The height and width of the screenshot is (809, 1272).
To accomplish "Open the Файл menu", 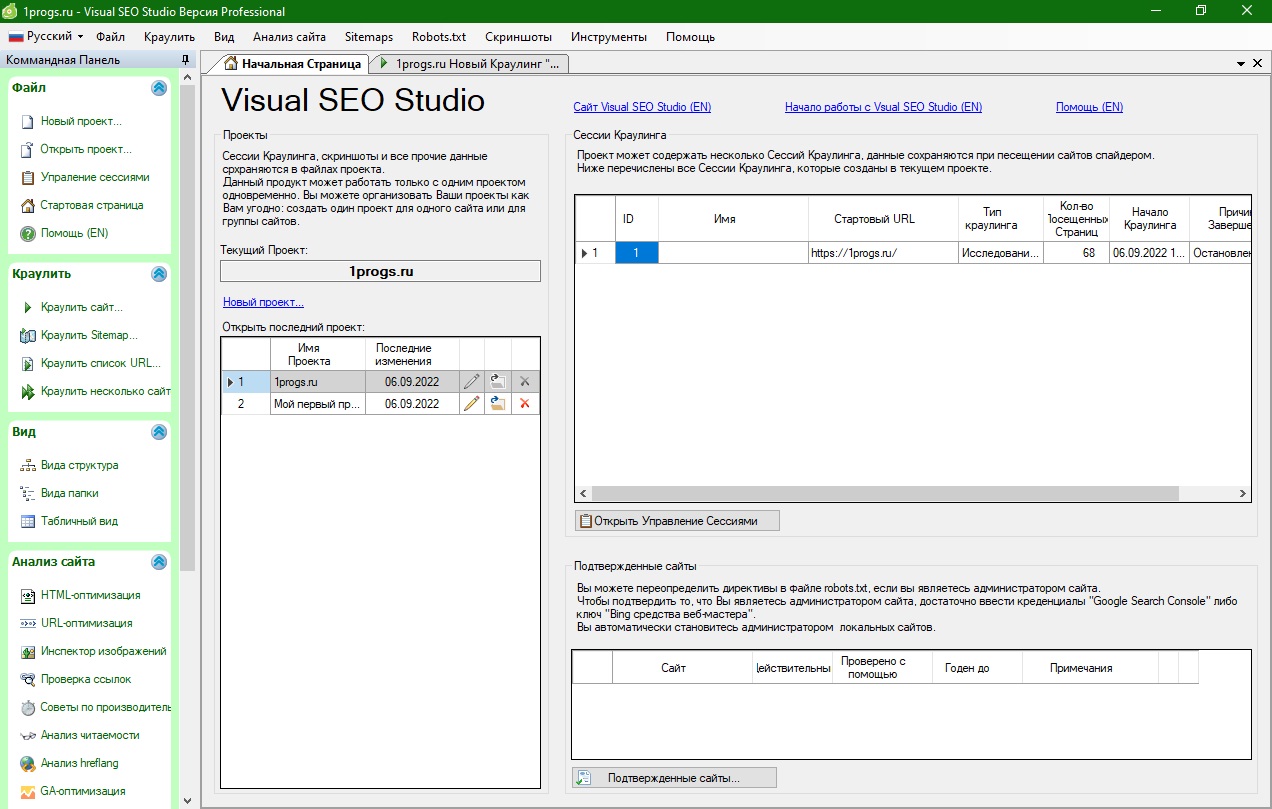I will pos(110,37).
